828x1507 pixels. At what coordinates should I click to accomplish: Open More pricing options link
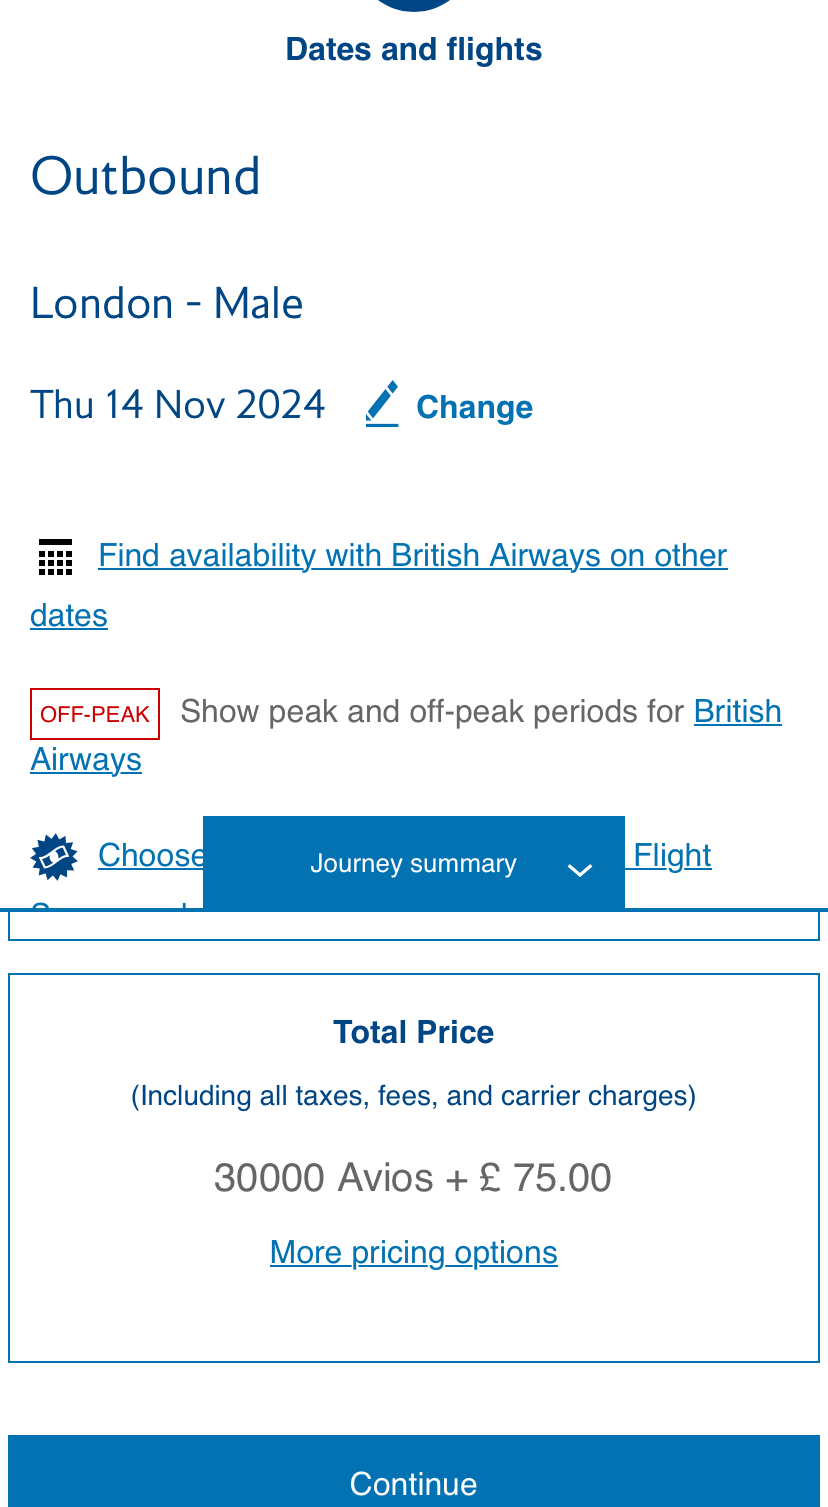click(x=413, y=1252)
